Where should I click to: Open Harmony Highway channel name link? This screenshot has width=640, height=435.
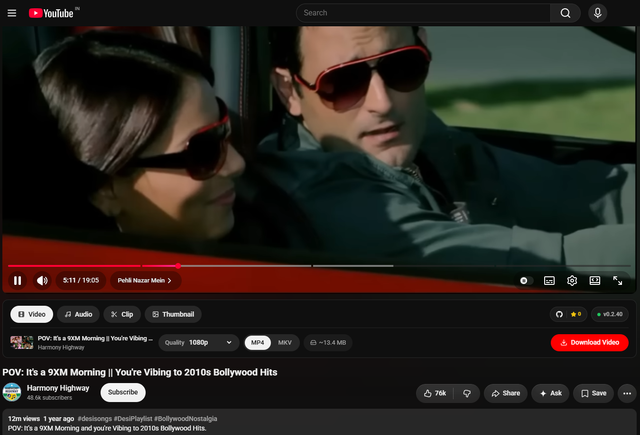pyautogui.click(x=58, y=388)
